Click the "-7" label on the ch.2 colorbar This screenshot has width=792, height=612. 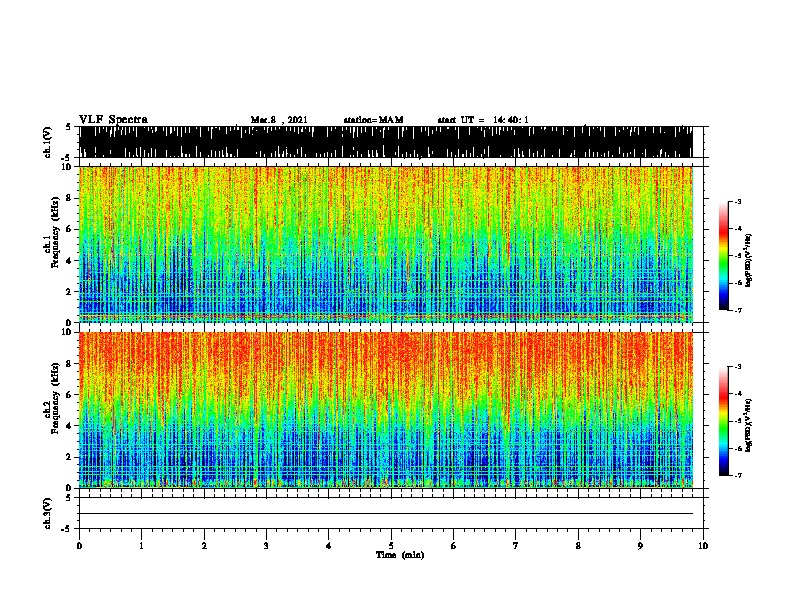point(738,475)
